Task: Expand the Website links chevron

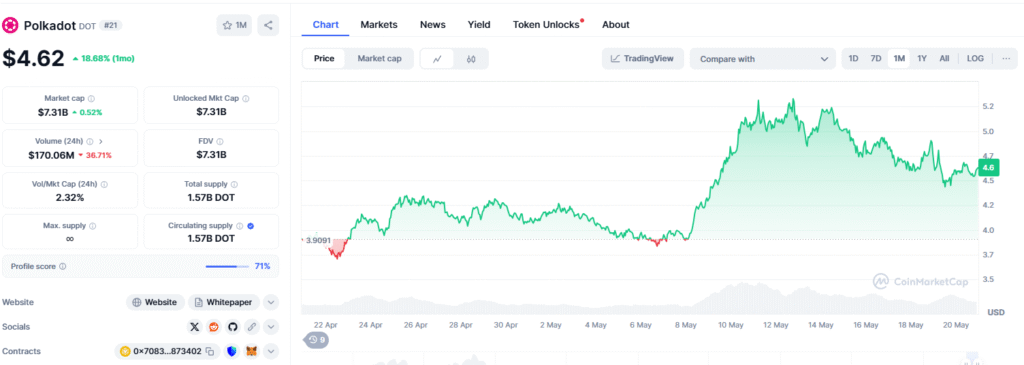Action: (271, 302)
